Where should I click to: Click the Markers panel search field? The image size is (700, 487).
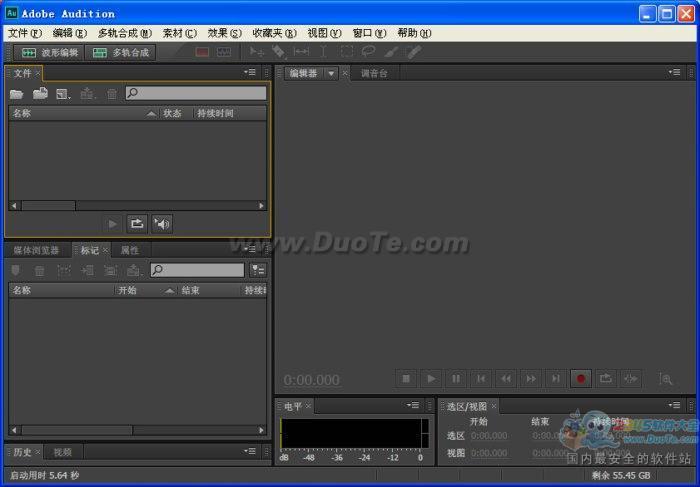(197, 270)
